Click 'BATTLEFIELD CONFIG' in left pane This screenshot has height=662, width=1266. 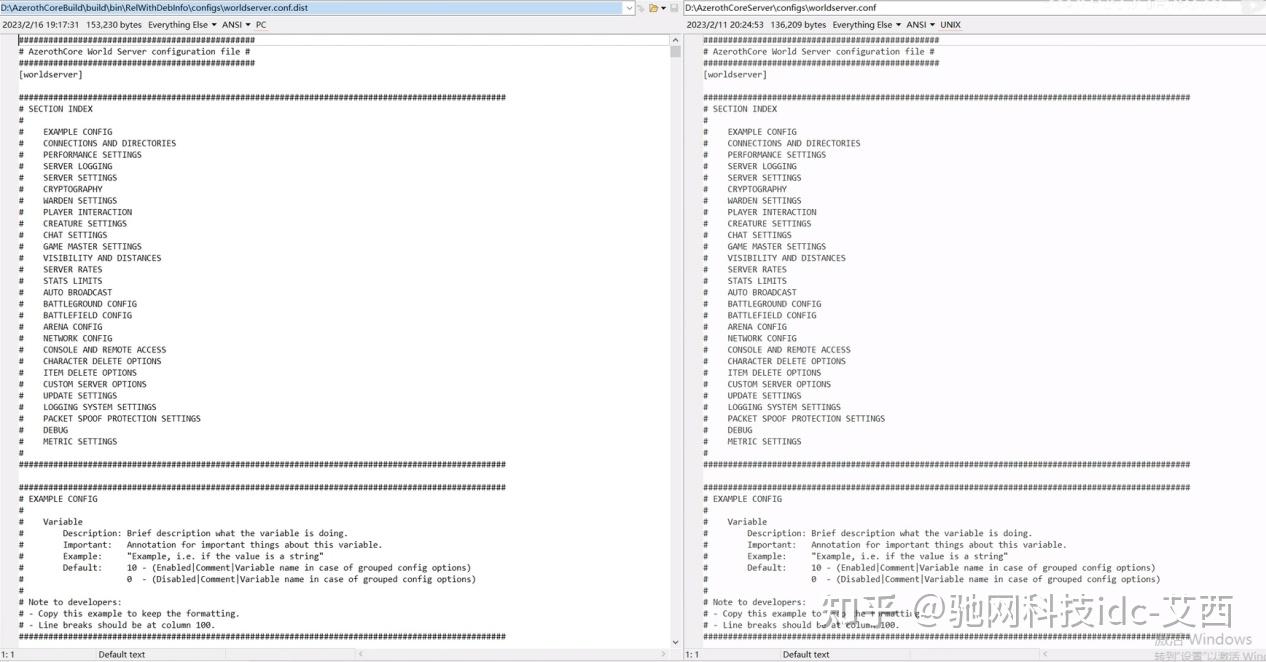(x=87, y=315)
